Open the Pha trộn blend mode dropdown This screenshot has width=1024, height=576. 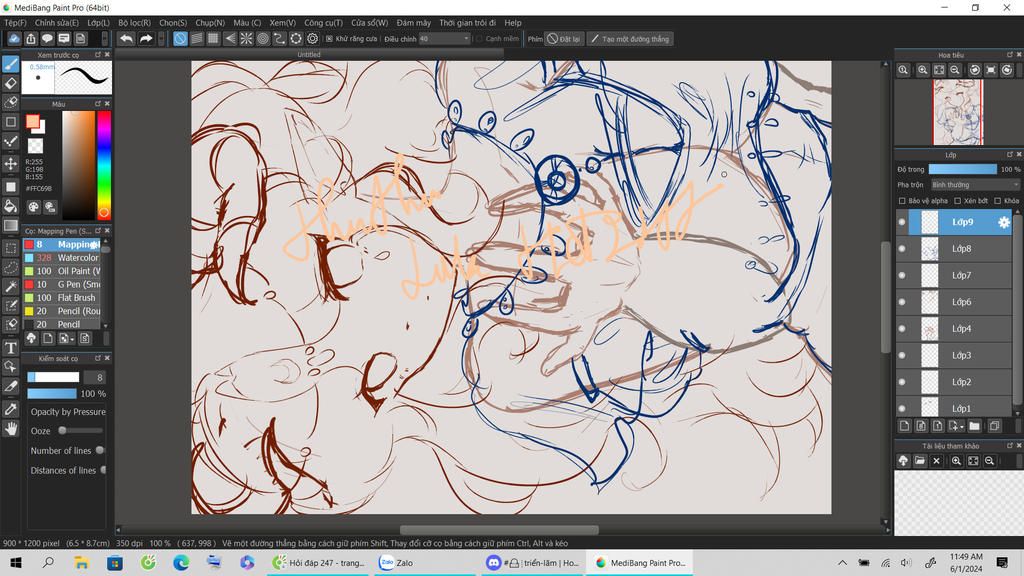pyautogui.click(x=975, y=185)
